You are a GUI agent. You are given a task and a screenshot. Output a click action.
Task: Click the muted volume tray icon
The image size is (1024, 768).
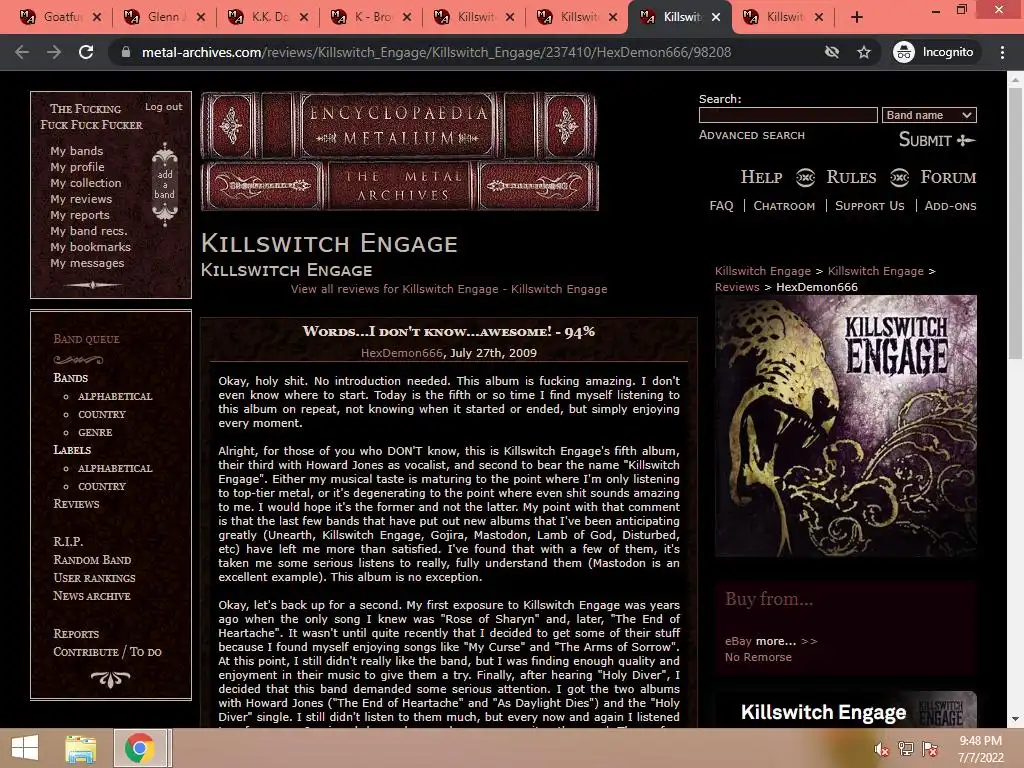click(x=882, y=749)
